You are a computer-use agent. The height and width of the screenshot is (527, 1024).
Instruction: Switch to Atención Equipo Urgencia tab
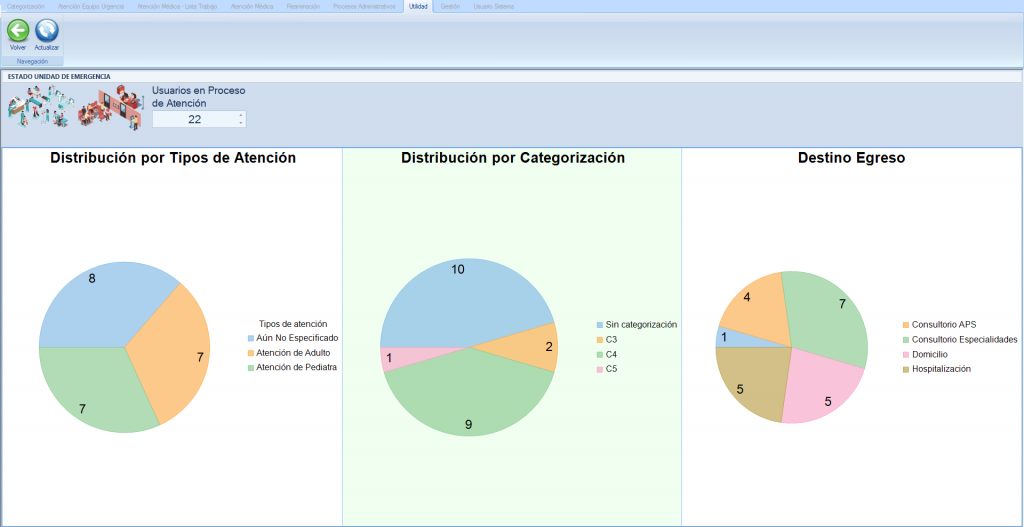pyautogui.click(x=91, y=6)
